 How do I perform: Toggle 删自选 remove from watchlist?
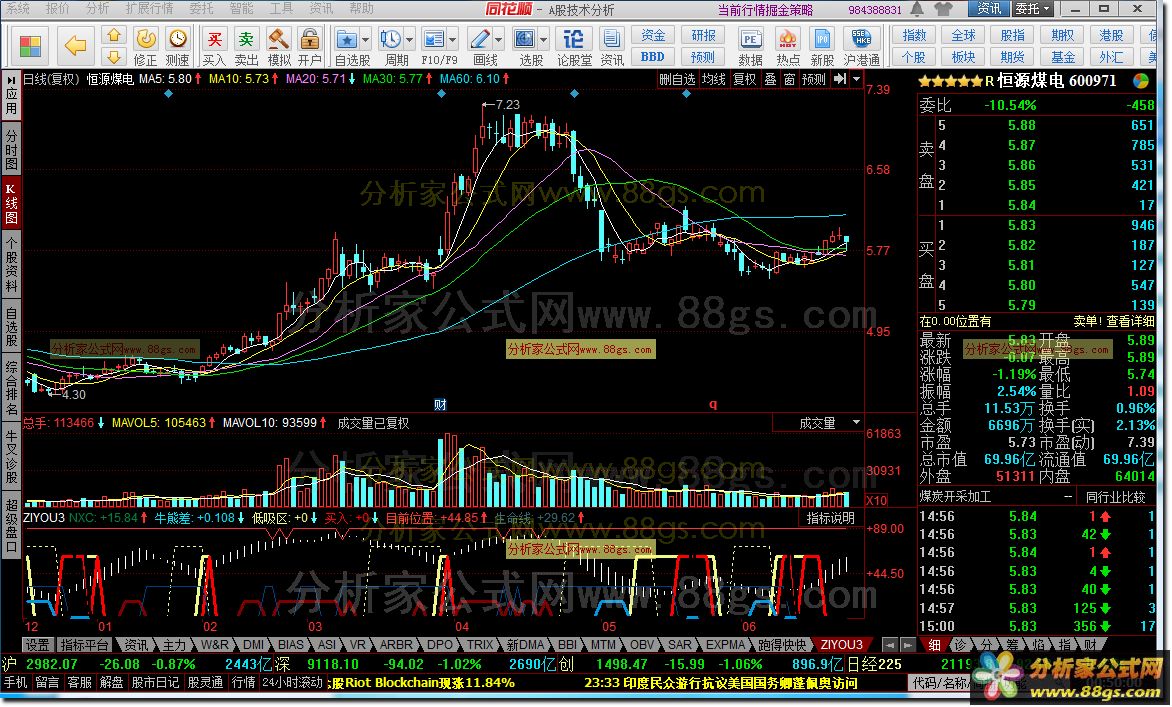[x=677, y=79]
